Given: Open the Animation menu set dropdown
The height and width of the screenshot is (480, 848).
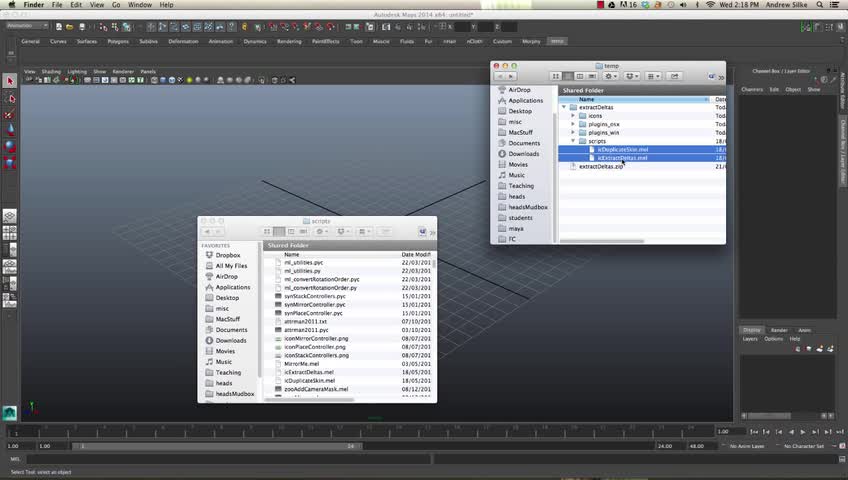Looking at the screenshot, I should 27,26.
